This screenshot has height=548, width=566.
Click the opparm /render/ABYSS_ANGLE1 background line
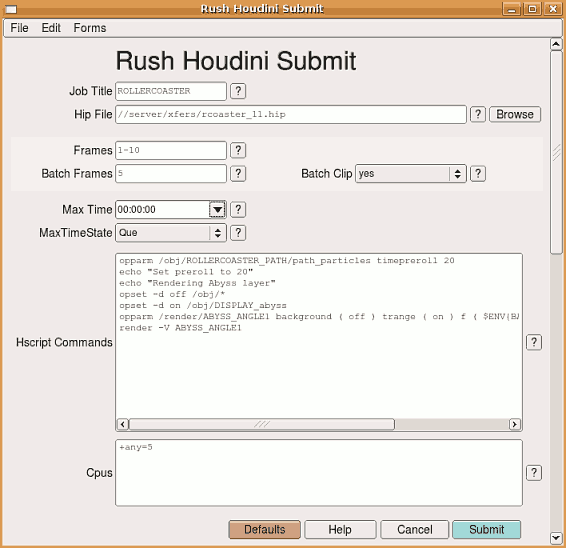(x=319, y=317)
